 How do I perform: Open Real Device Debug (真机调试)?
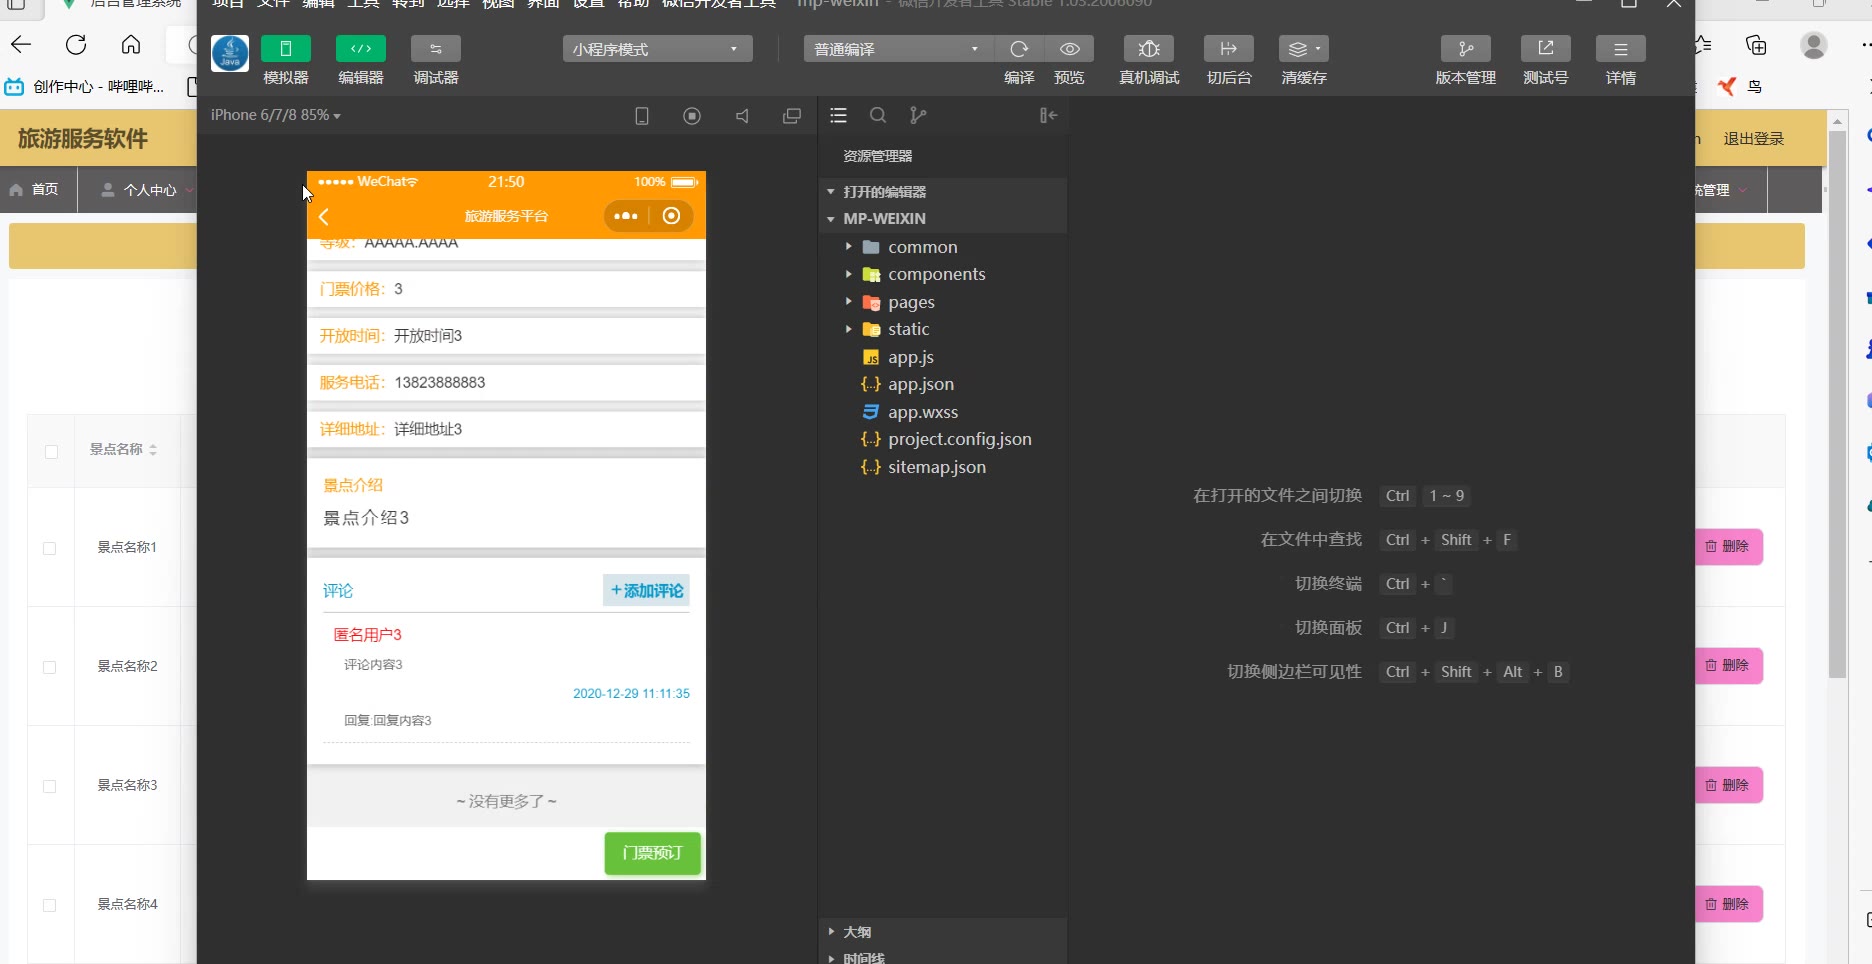(1148, 49)
